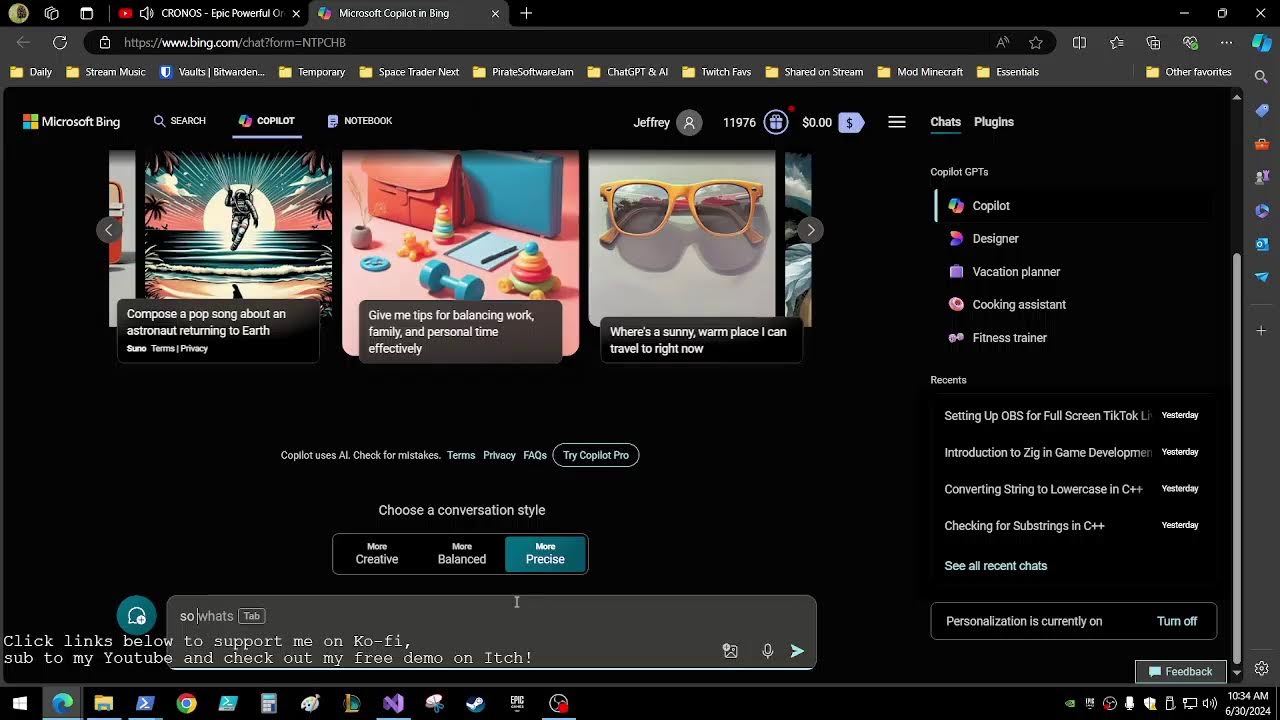Click the New topic chat bubble icon
Image resolution: width=1280 pixels, height=720 pixels.
(137, 616)
